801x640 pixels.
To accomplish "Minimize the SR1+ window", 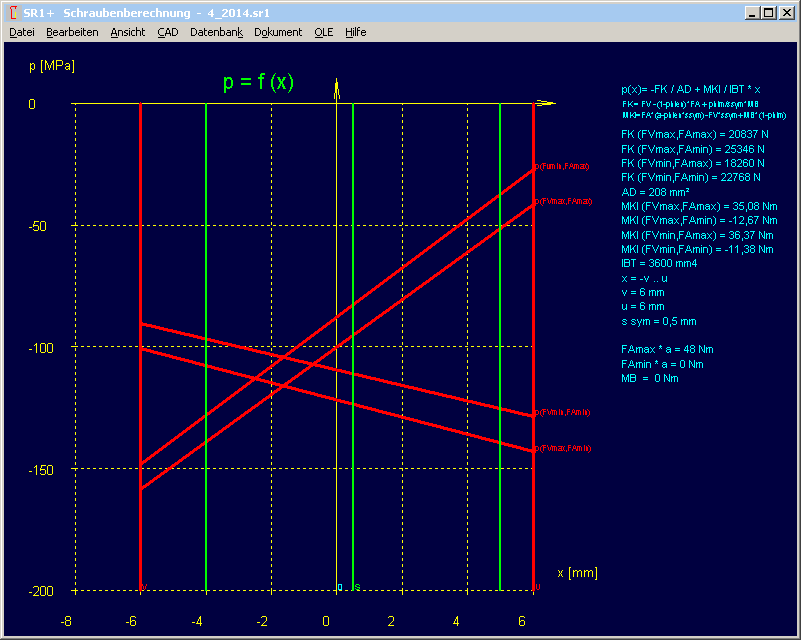I will point(750,12).
